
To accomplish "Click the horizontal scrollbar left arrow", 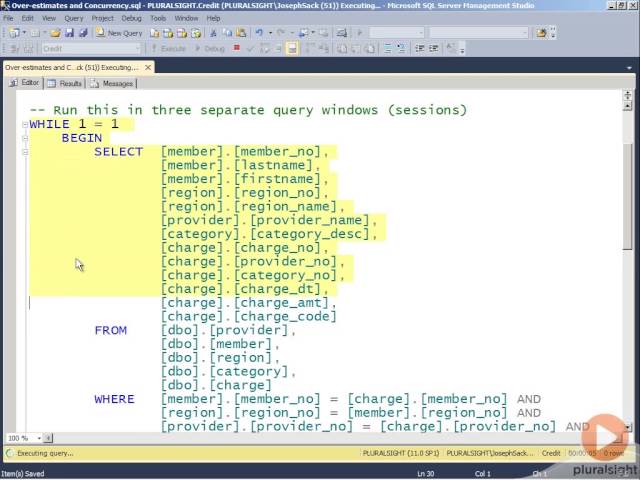I will coord(48,438).
